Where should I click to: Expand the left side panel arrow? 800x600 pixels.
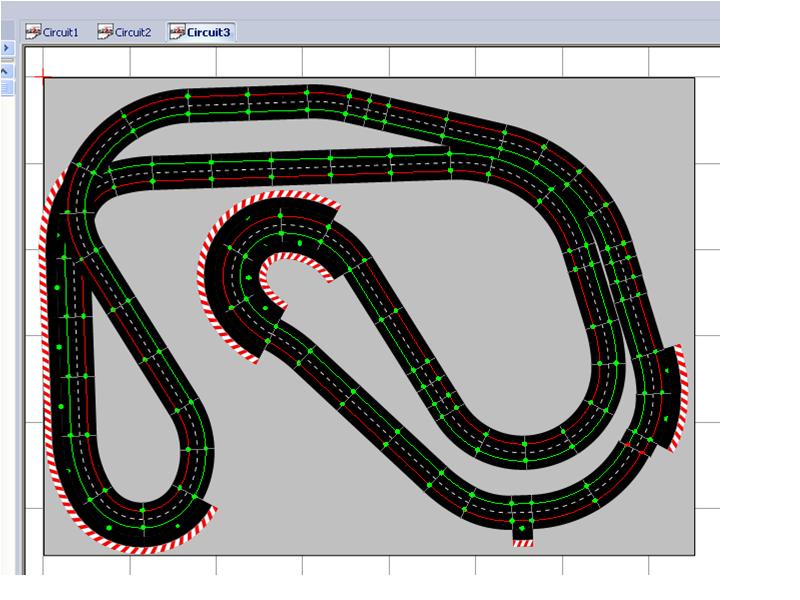tap(6, 48)
